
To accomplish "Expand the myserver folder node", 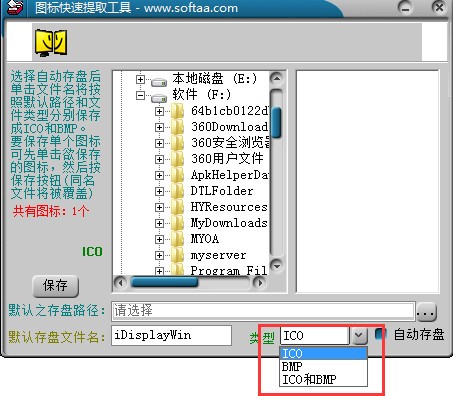I will pyautogui.click(x=159, y=255).
